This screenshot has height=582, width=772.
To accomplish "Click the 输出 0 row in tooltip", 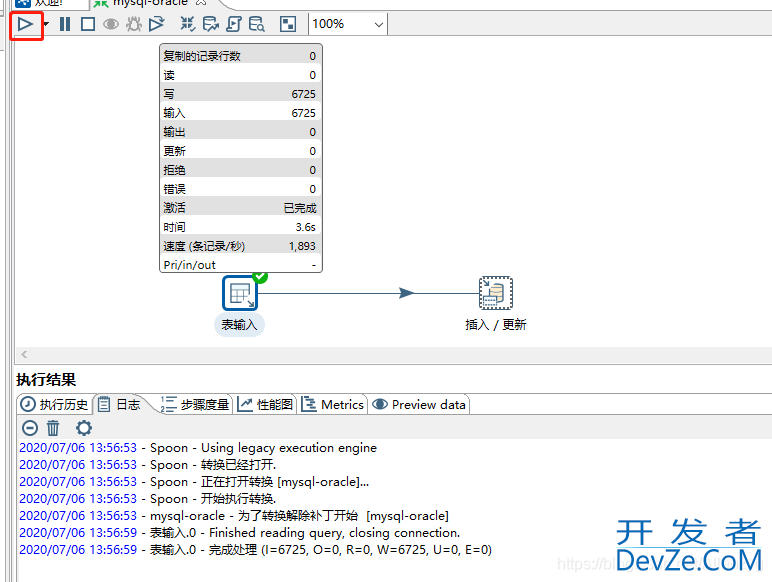I will click(x=240, y=131).
